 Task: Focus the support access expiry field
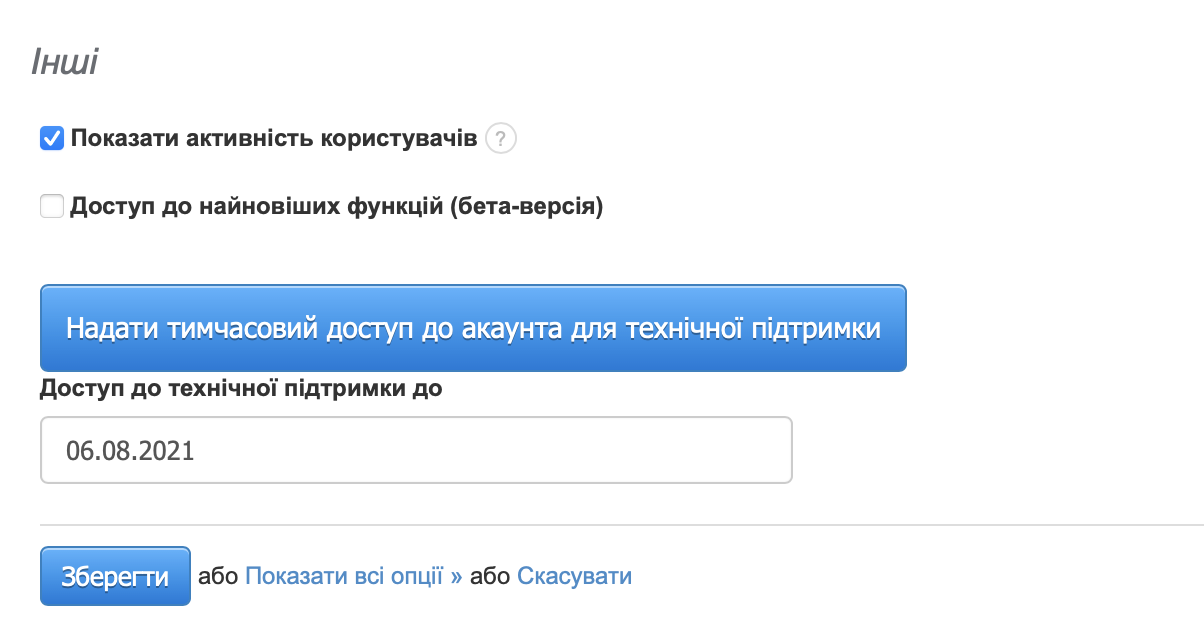(x=415, y=450)
